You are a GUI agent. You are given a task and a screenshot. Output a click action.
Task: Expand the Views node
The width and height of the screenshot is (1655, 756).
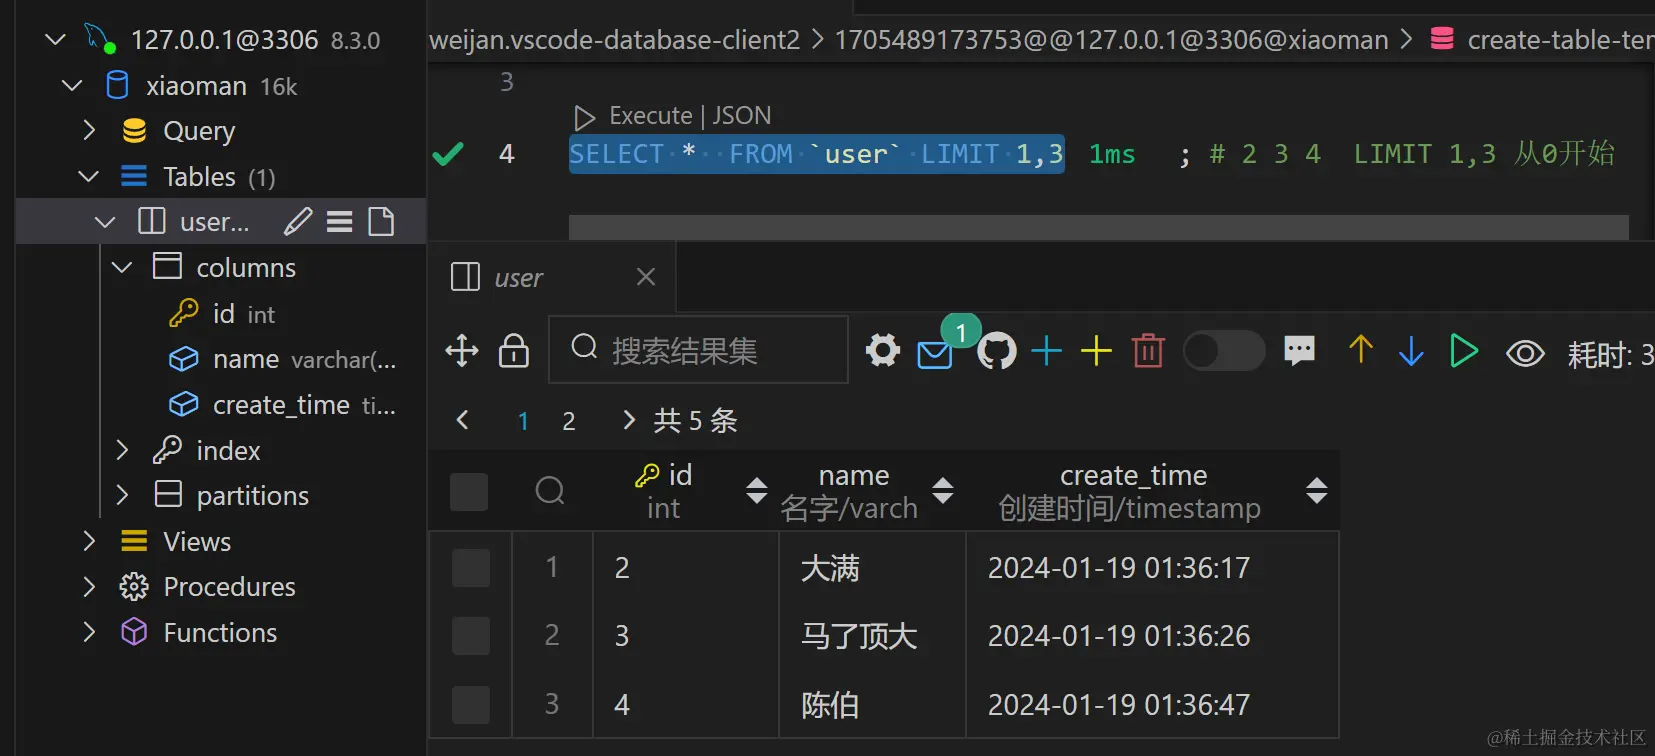point(89,541)
